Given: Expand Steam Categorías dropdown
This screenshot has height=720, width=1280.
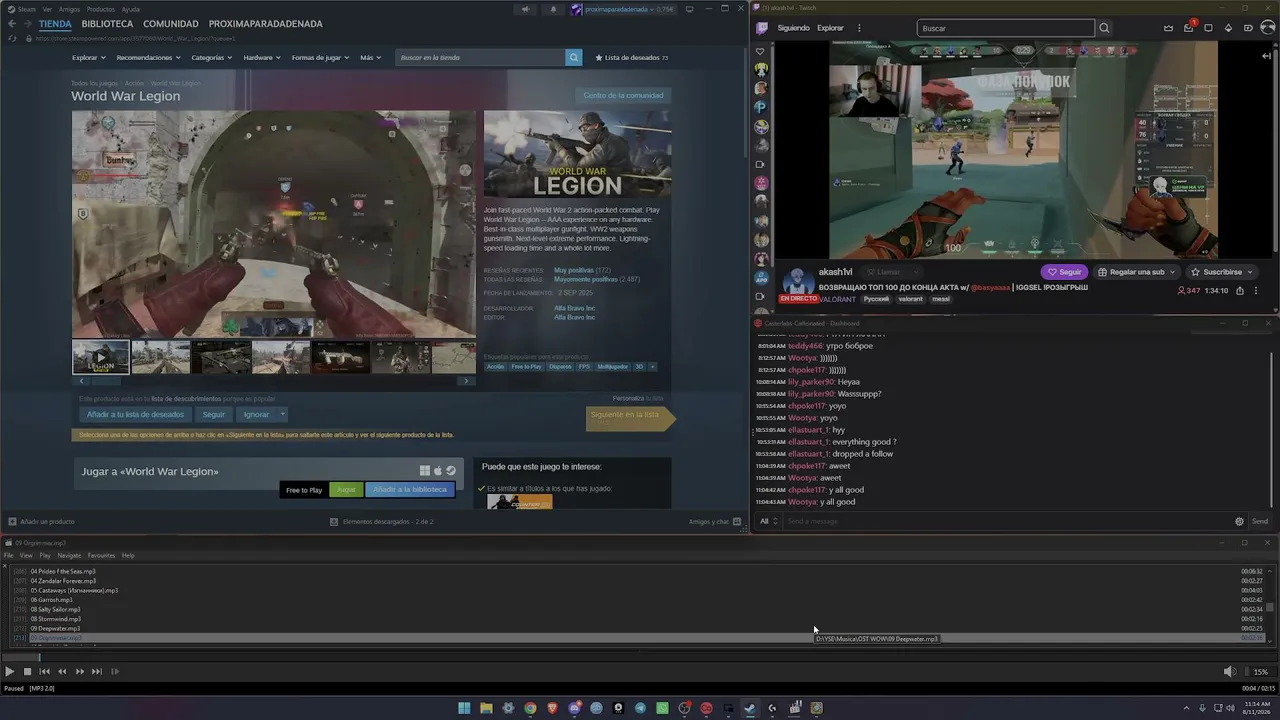Looking at the screenshot, I should tap(212, 58).
